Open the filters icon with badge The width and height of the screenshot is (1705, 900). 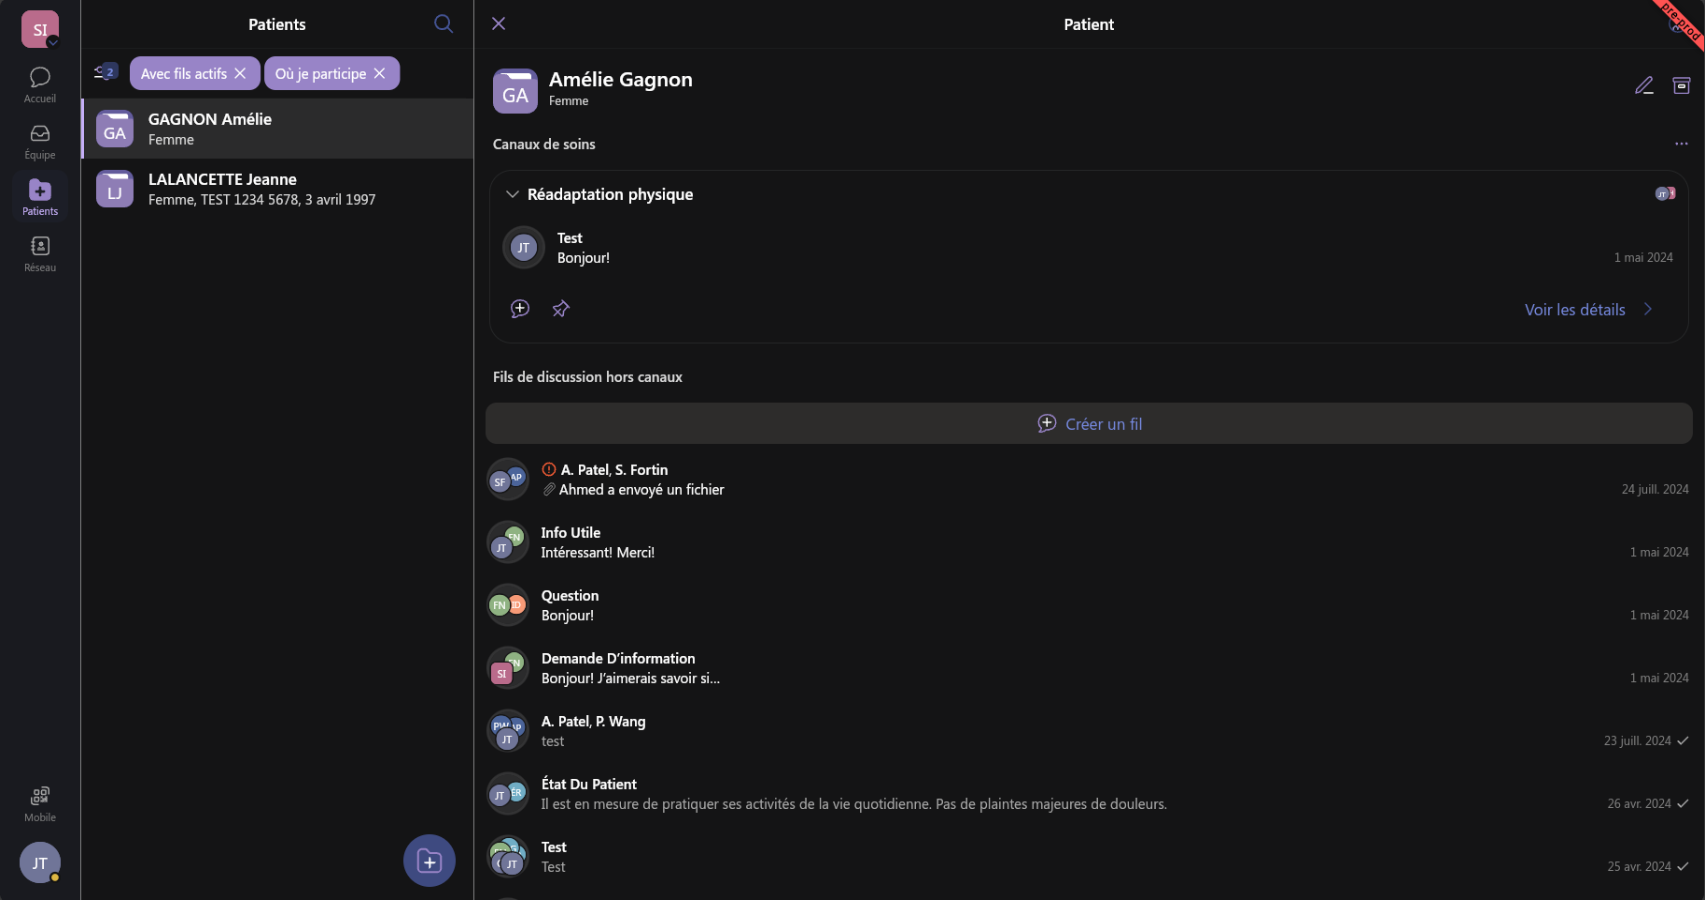(x=105, y=73)
